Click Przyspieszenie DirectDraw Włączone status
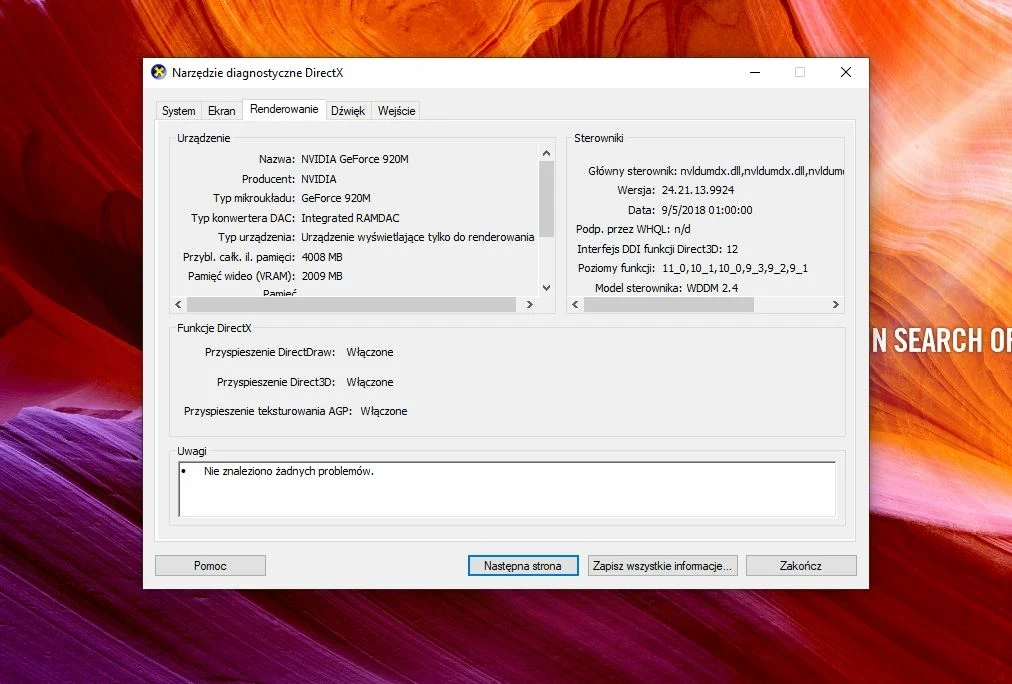The width and height of the screenshot is (1012, 684). 370,352
